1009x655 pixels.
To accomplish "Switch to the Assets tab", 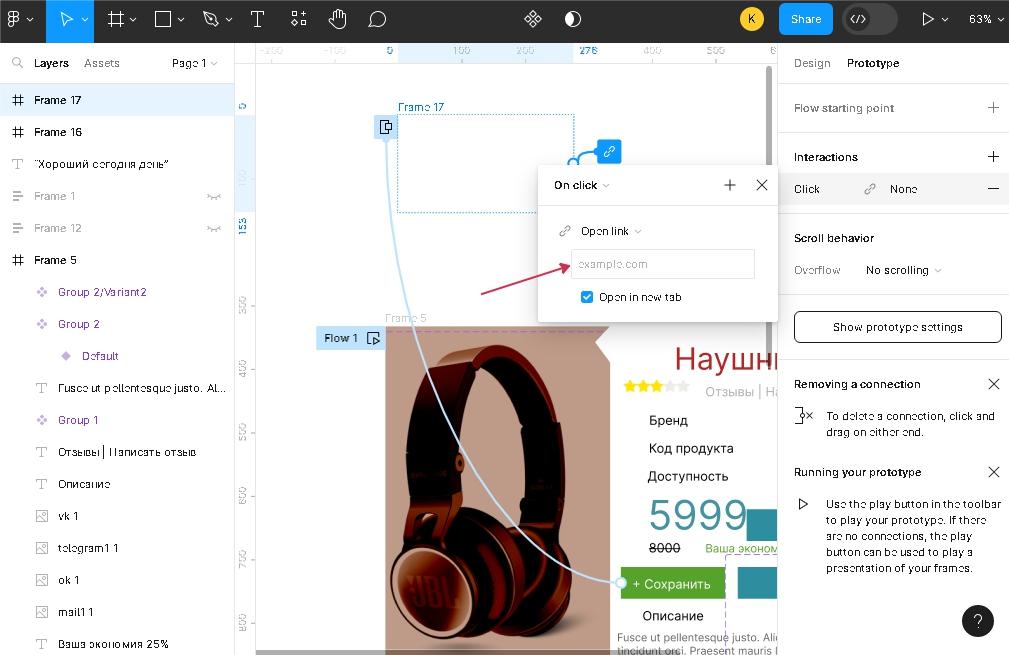I will click(102, 63).
